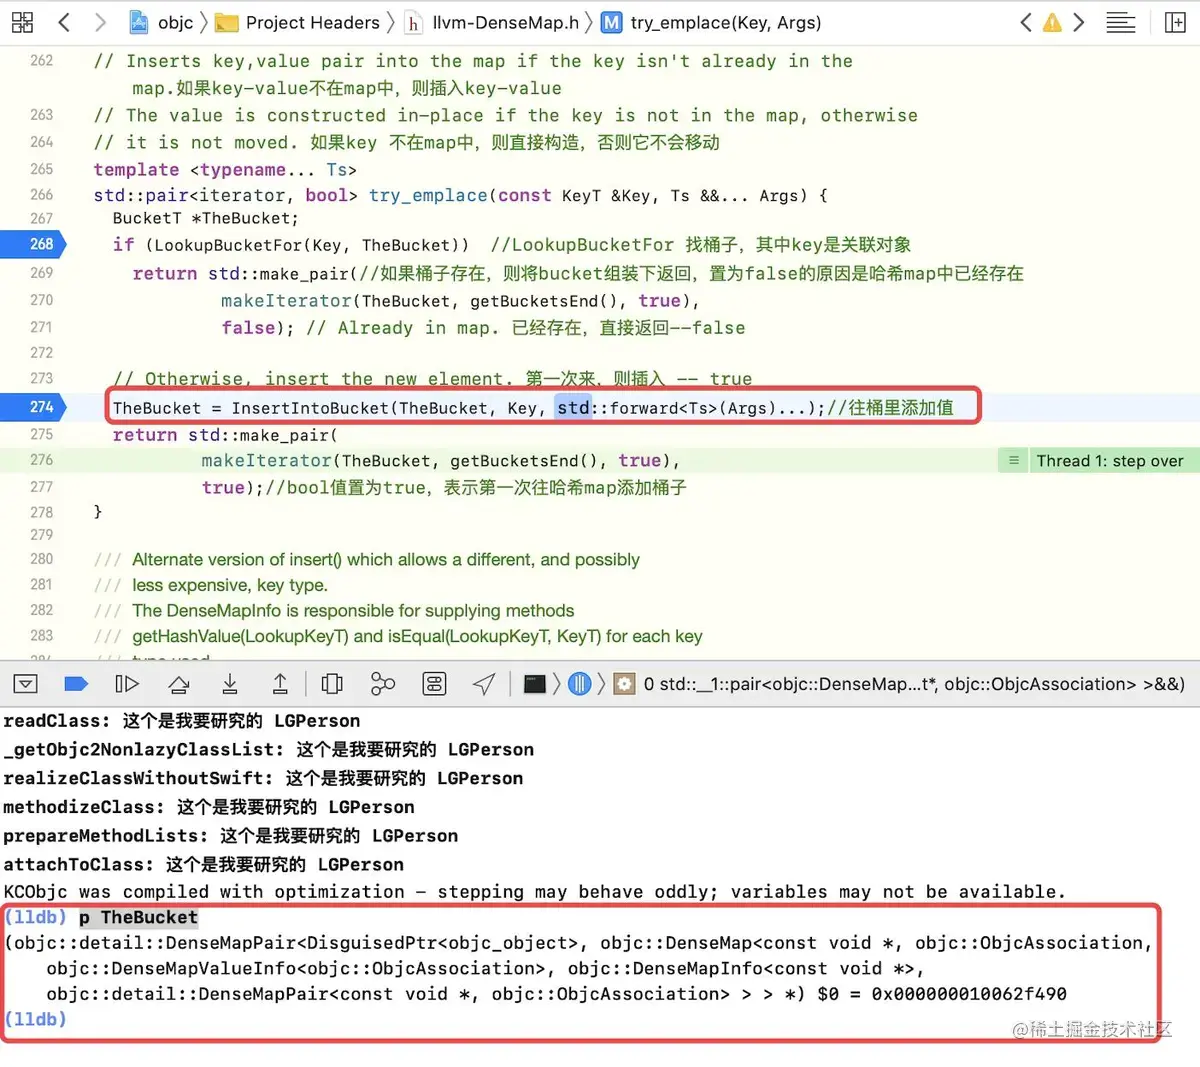The width and height of the screenshot is (1200, 1067).
Task: Open the stack frame '0 std::__1::pair' menu
Action: coord(914,684)
